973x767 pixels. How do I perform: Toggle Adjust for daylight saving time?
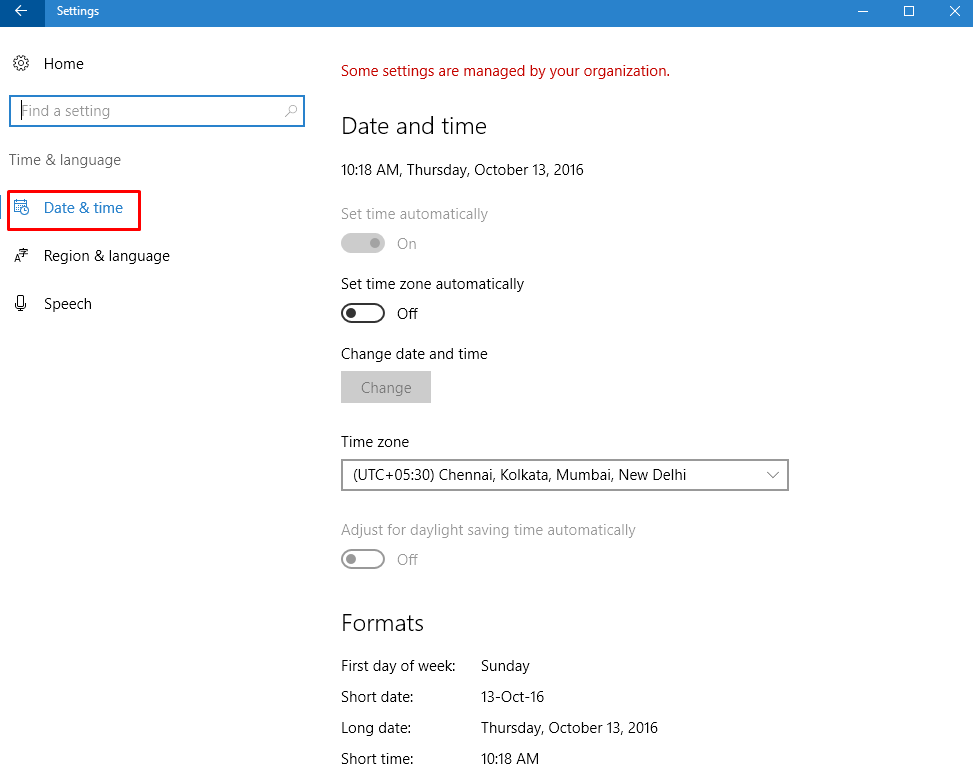pyautogui.click(x=362, y=558)
